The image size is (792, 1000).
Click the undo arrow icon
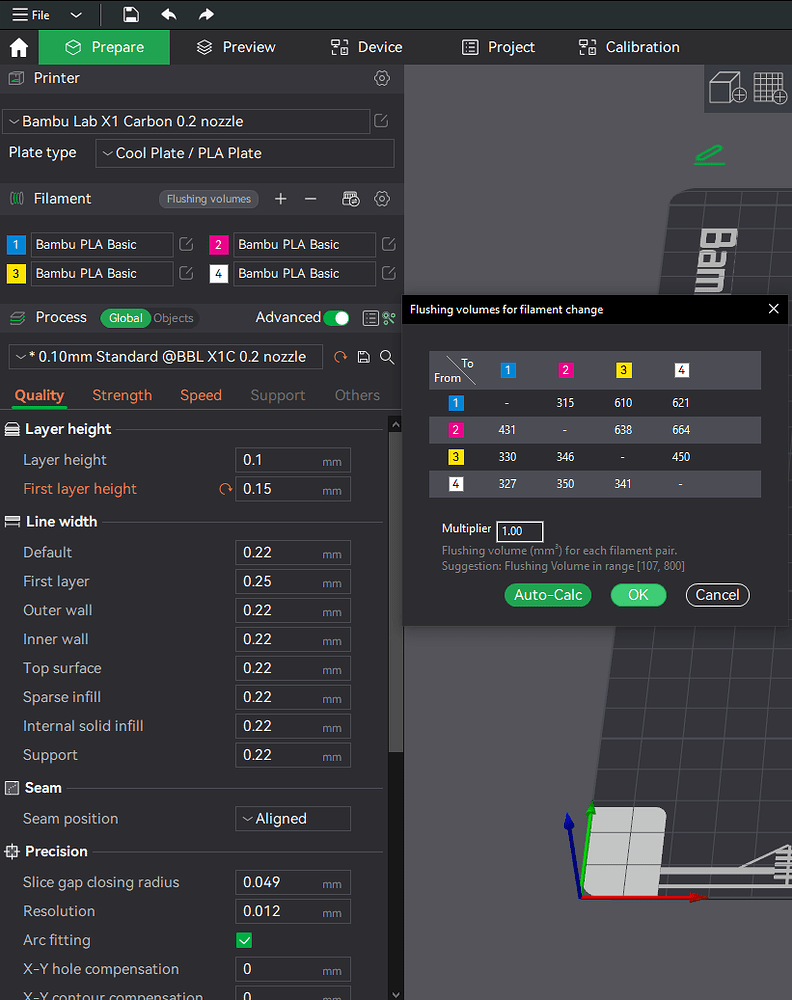pyautogui.click(x=168, y=15)
